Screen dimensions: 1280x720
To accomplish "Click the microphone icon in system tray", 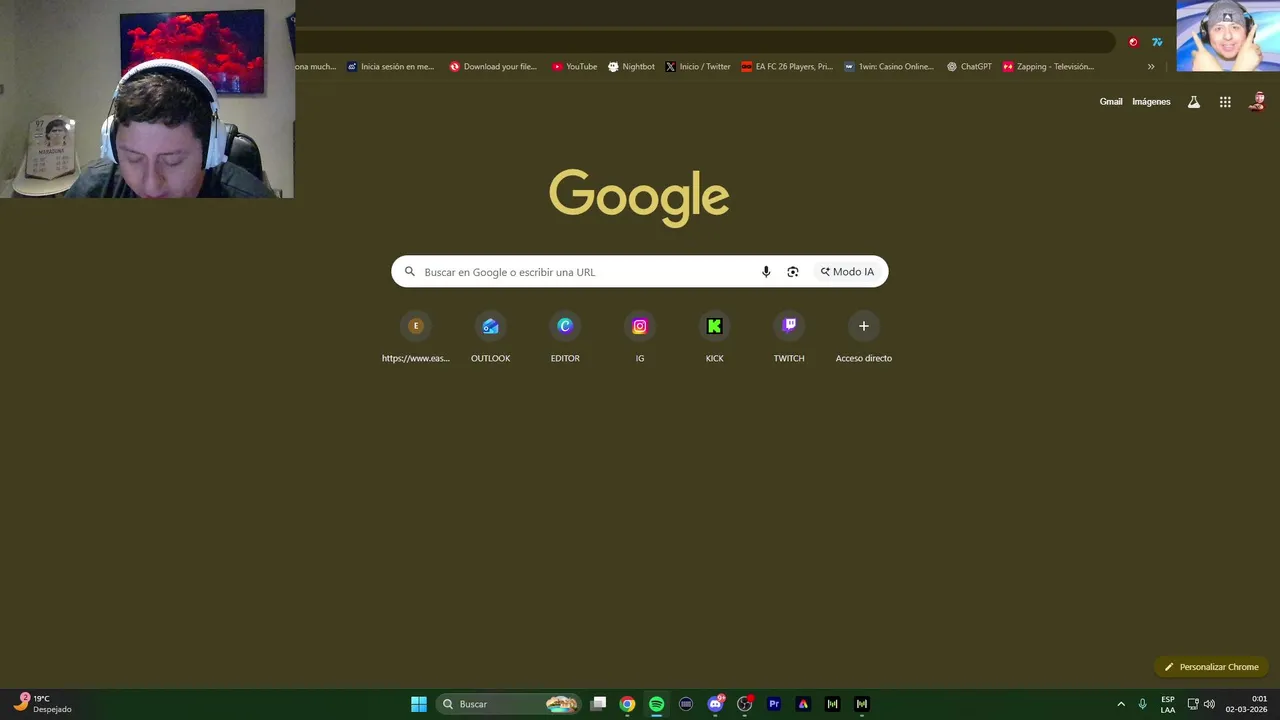I will point(1142,704).
